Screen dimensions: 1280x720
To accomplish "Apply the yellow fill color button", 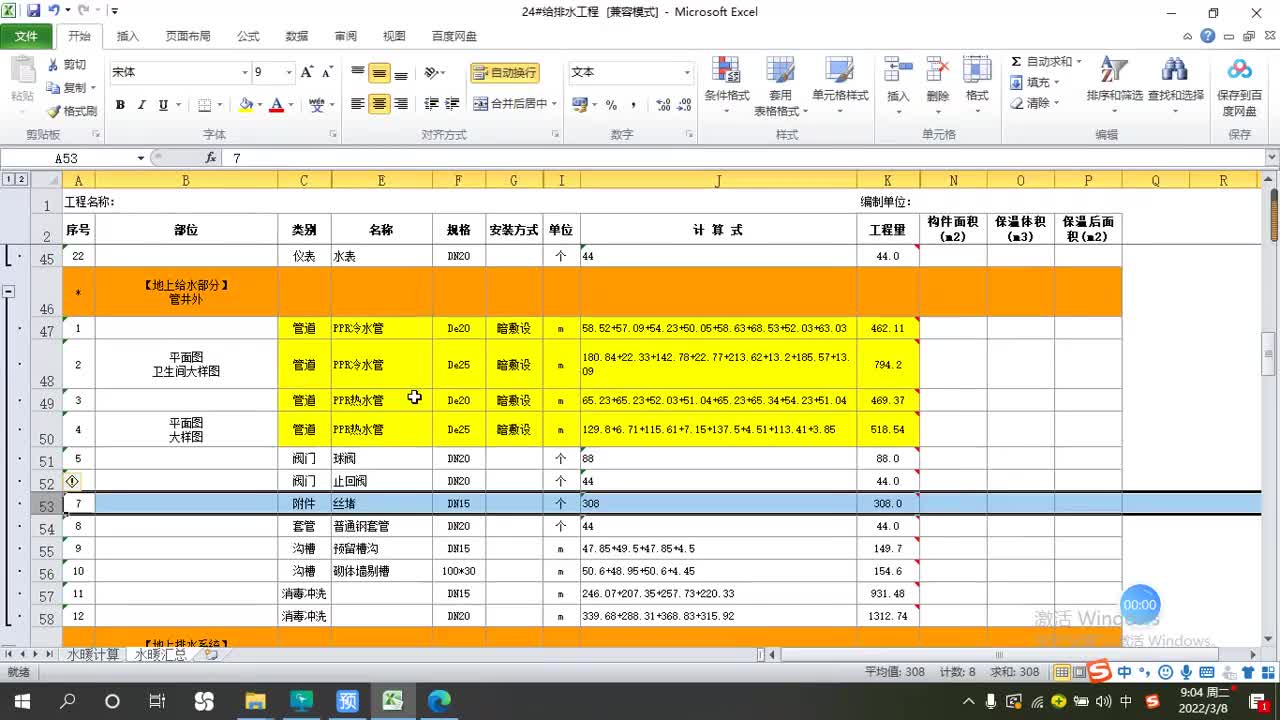I will (246, 104).
